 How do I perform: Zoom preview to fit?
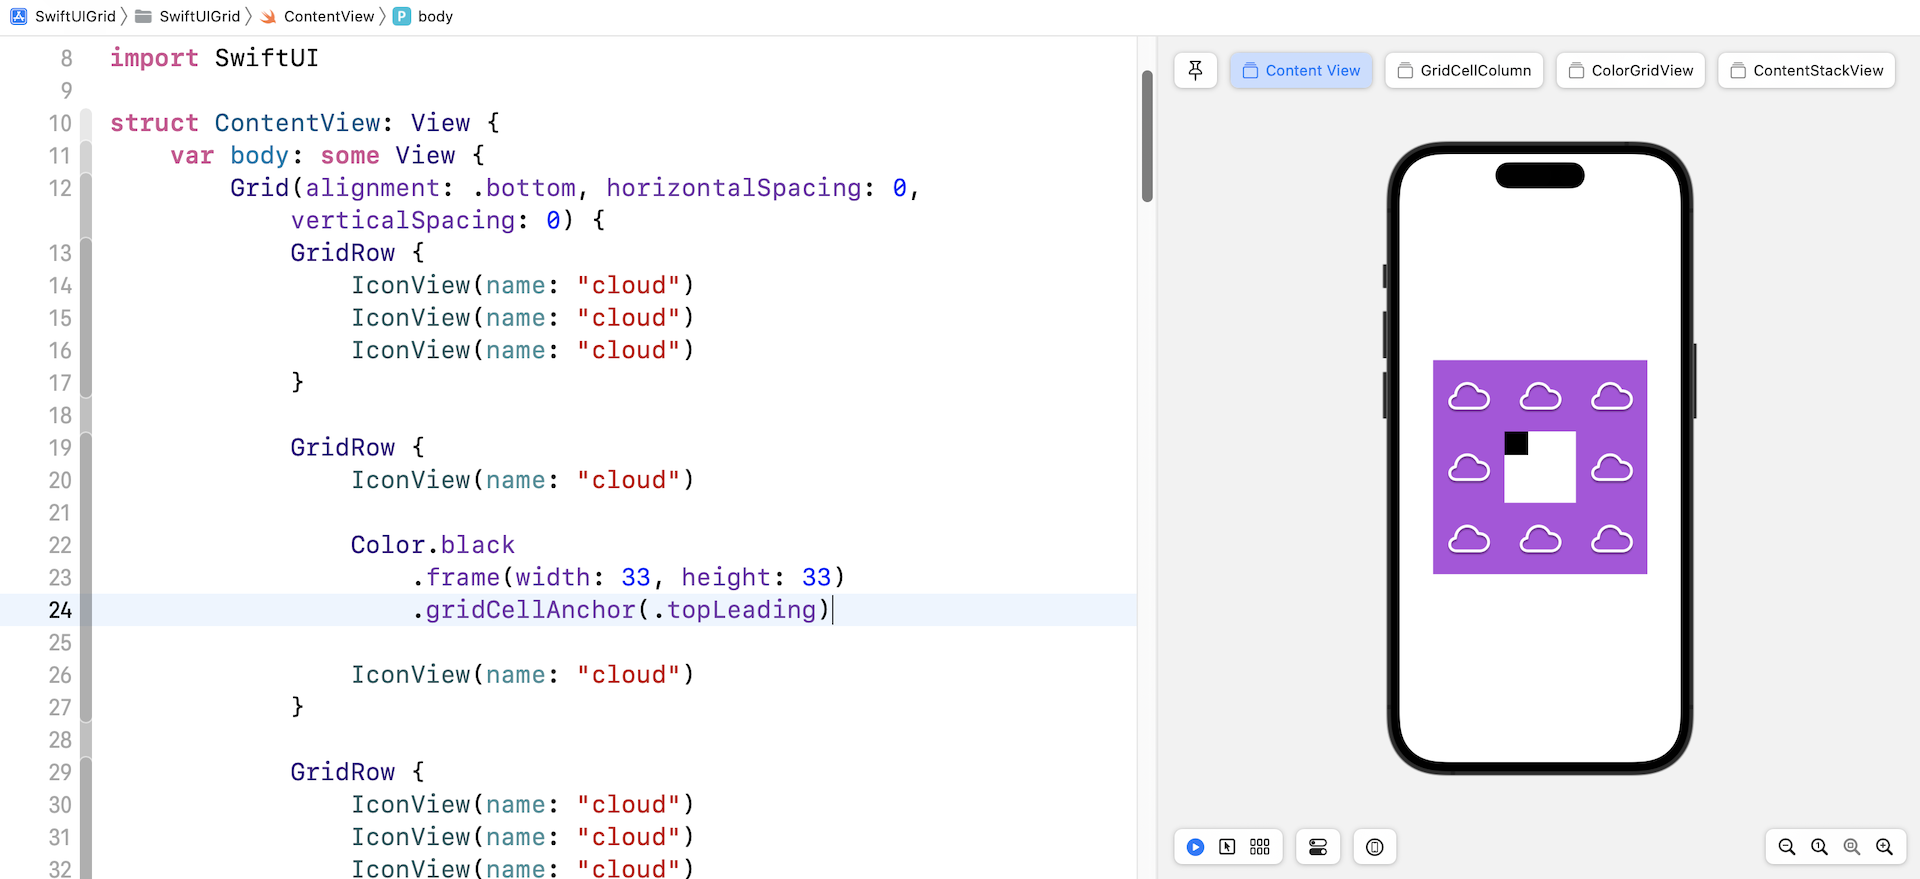click(1852, 847)
